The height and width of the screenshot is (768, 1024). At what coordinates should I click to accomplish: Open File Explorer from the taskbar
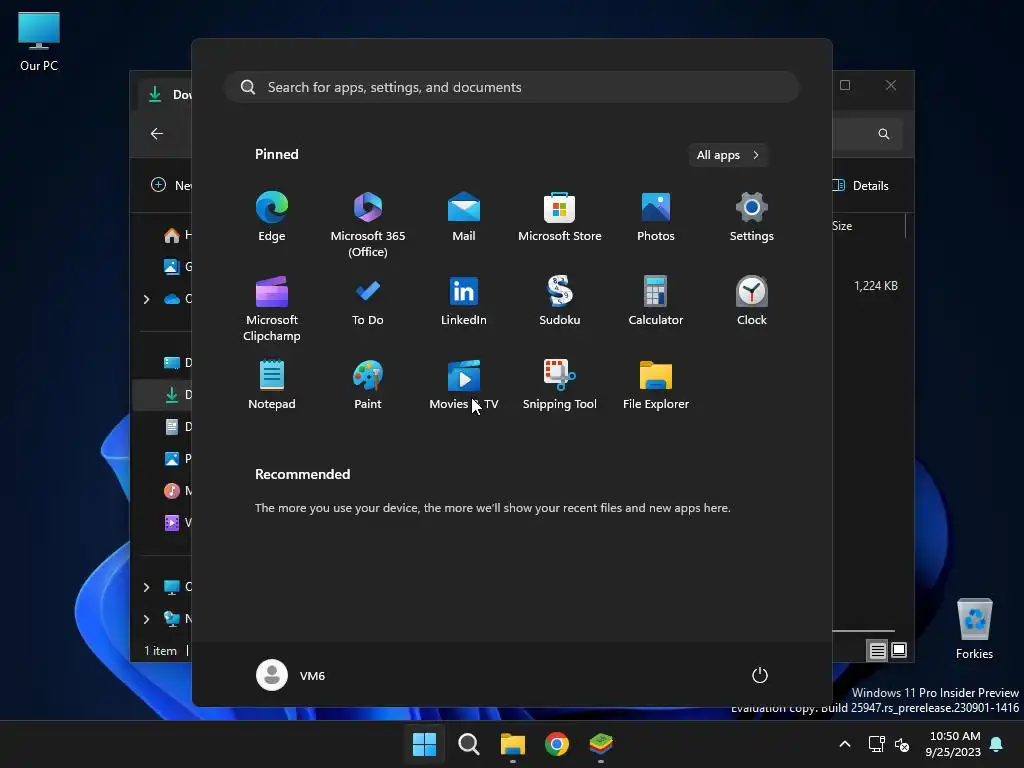[x=513, y=744]
